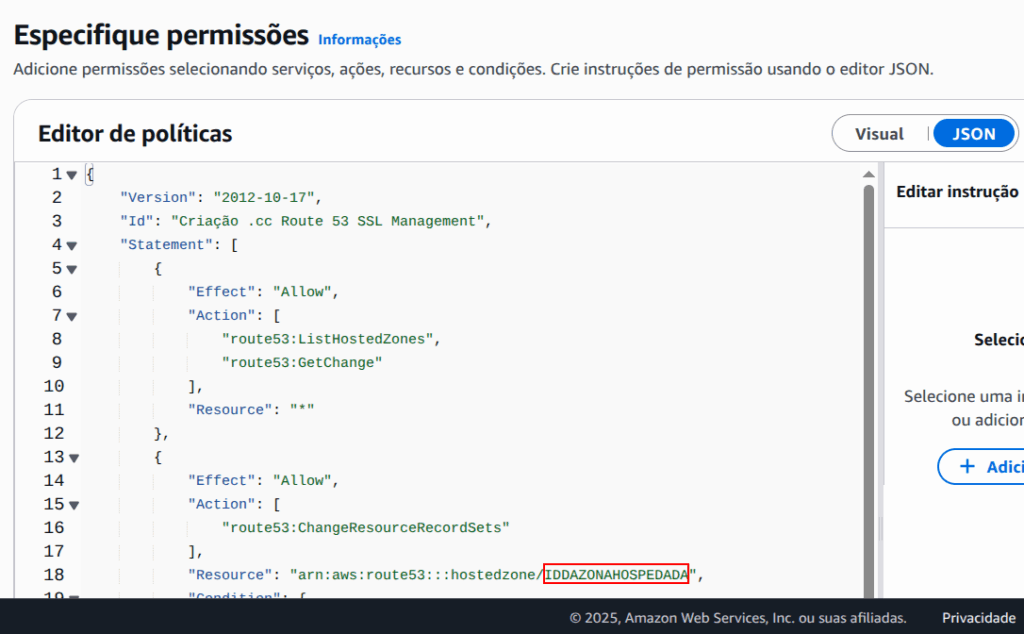Image resolution: width=1024 pixels, height=634 pixels.
Task: Select line number 18 in the gutter
Action: [55, 574]
